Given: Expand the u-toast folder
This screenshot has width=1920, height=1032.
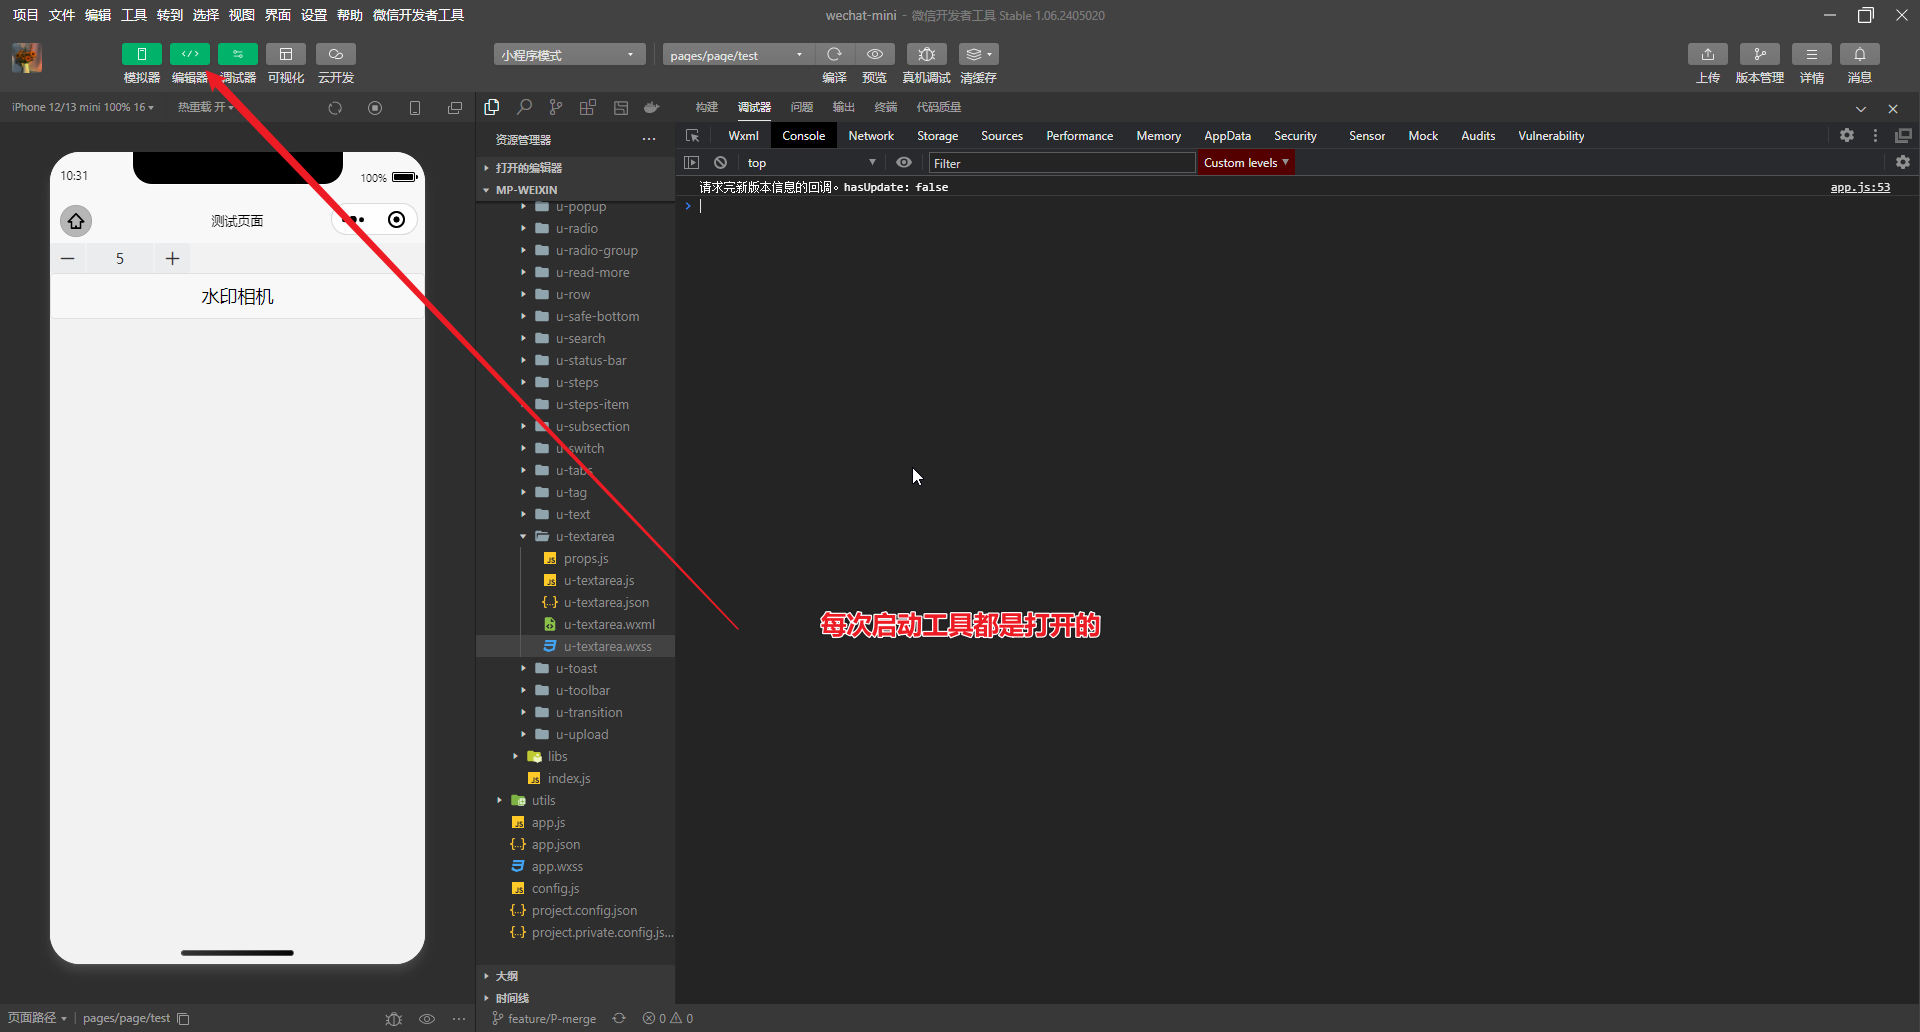Looking at the screenshot, I should tap(575, 669).
